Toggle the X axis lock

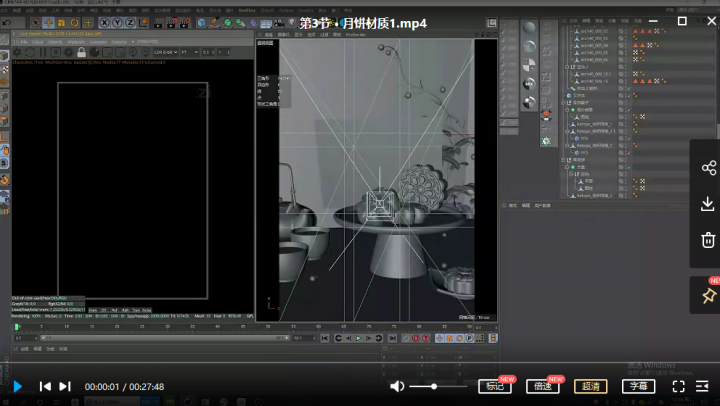(104, 23)
